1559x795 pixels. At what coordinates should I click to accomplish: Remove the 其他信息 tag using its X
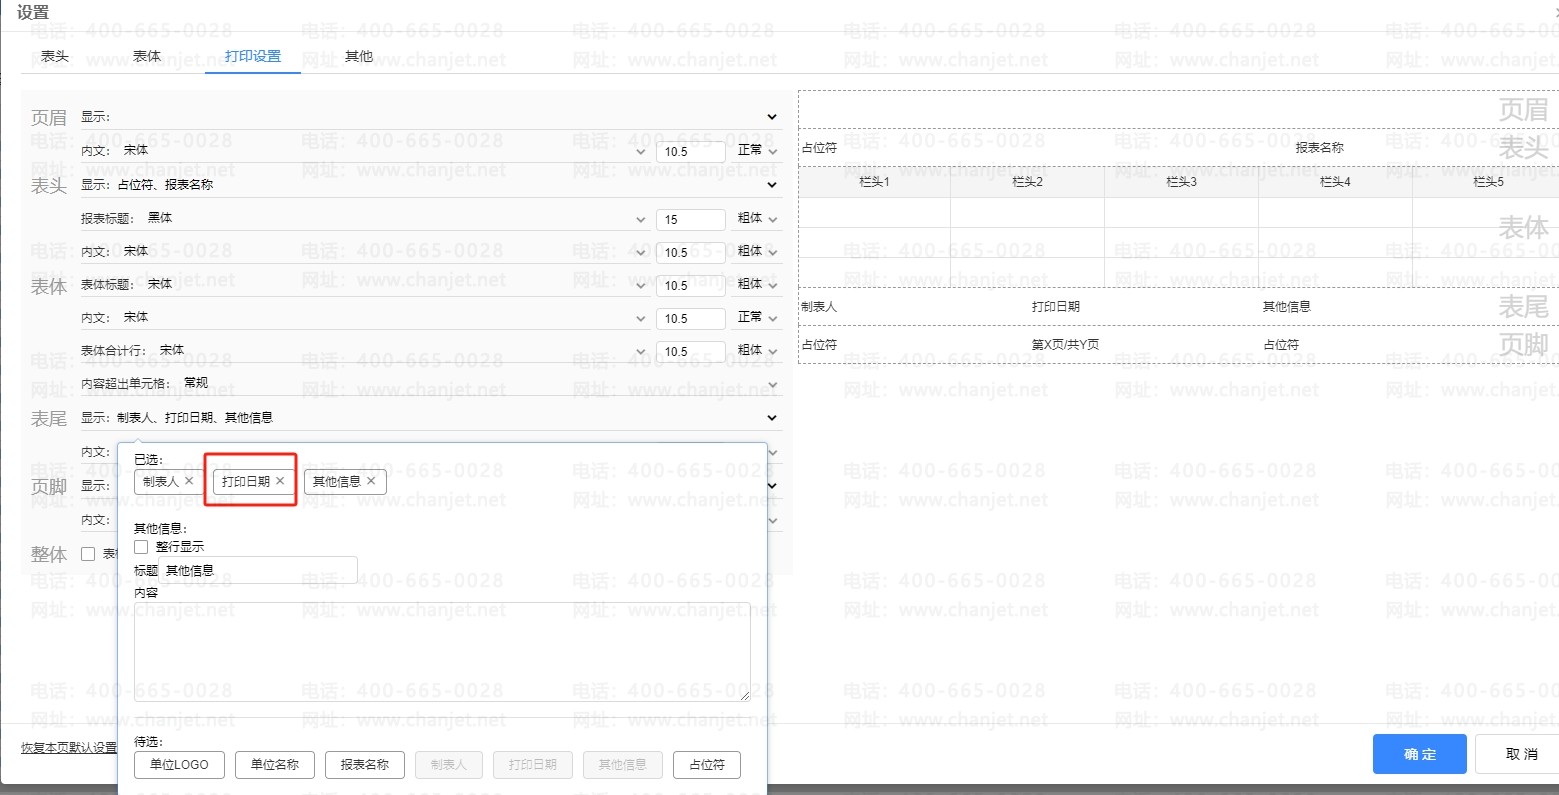[x=371, y=481]
